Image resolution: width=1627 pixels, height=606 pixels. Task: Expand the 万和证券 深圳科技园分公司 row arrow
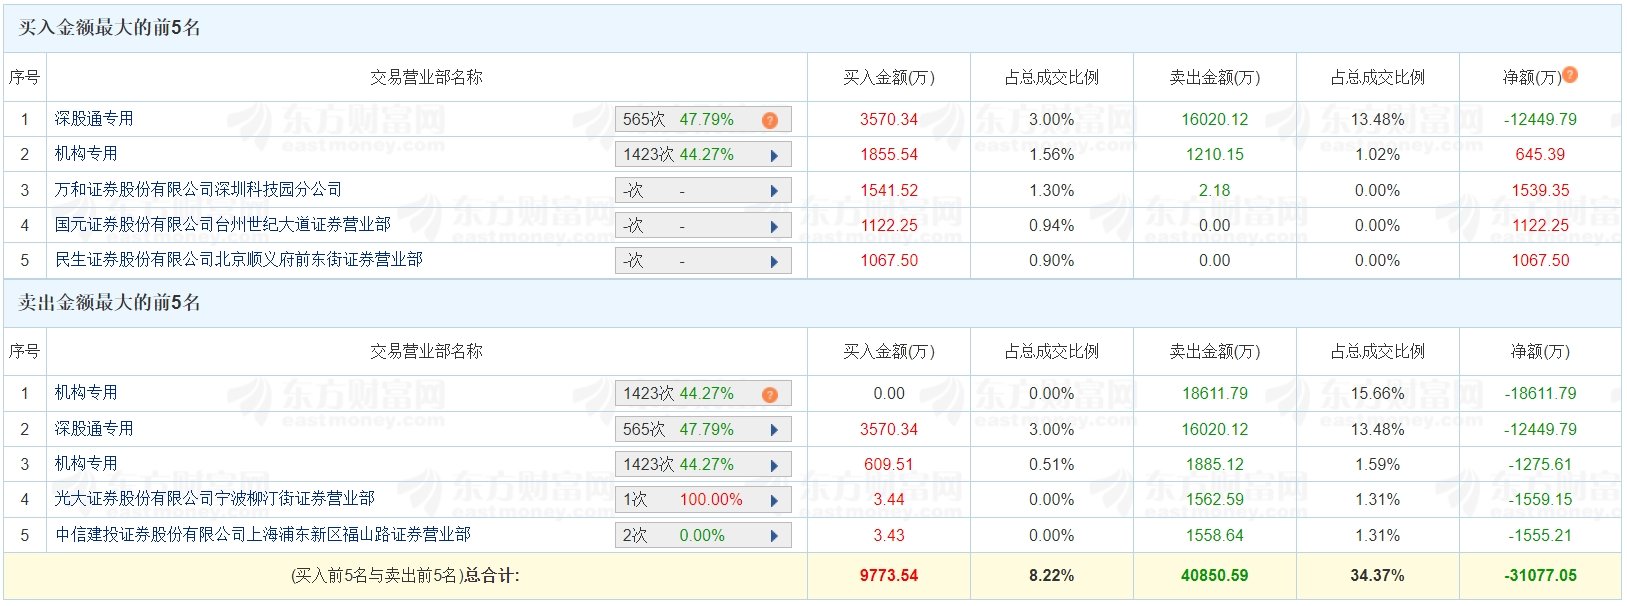pyautogui.click(x=774, y=190)
